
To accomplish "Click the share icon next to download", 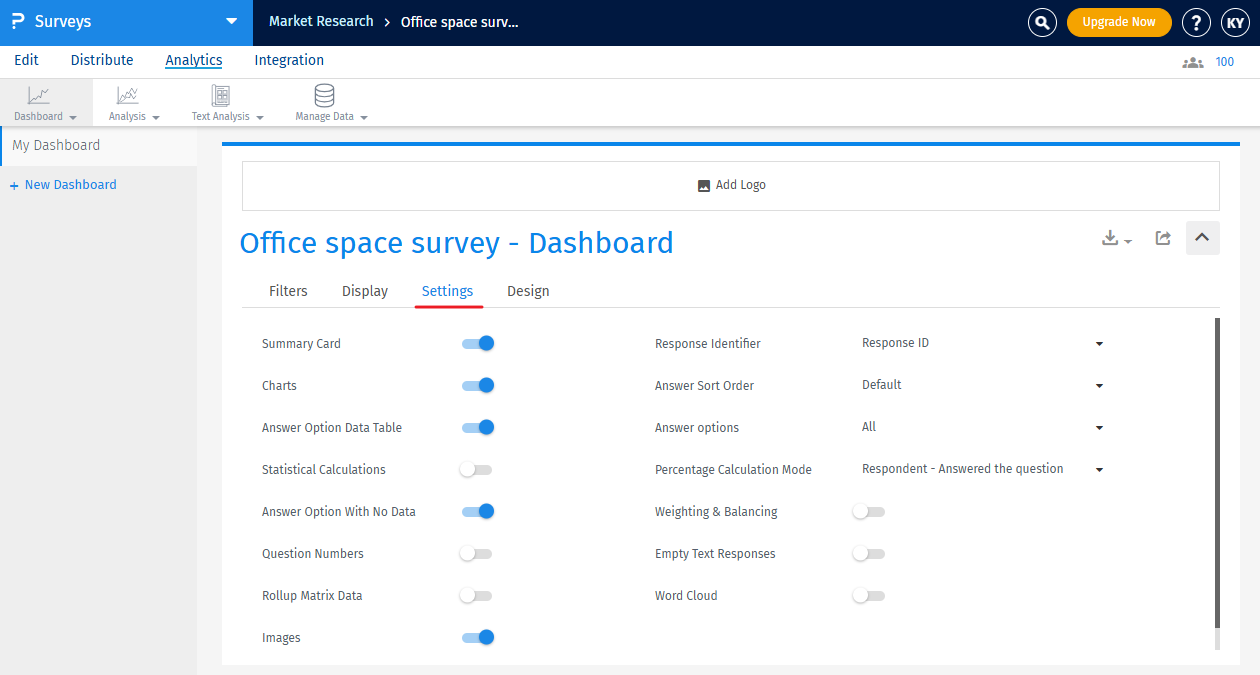I will click(x=1162, y=238).
